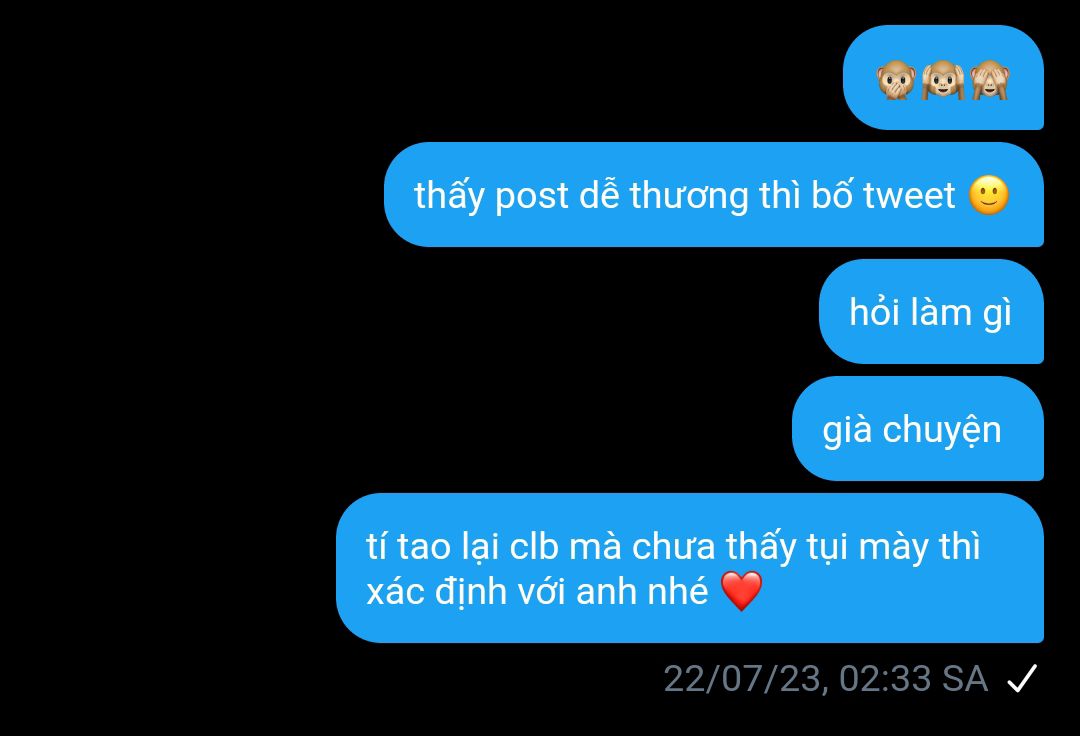Click the sent checkmark icon
The width and height of the screenshot is (1080, 736).
point(1022,678)
